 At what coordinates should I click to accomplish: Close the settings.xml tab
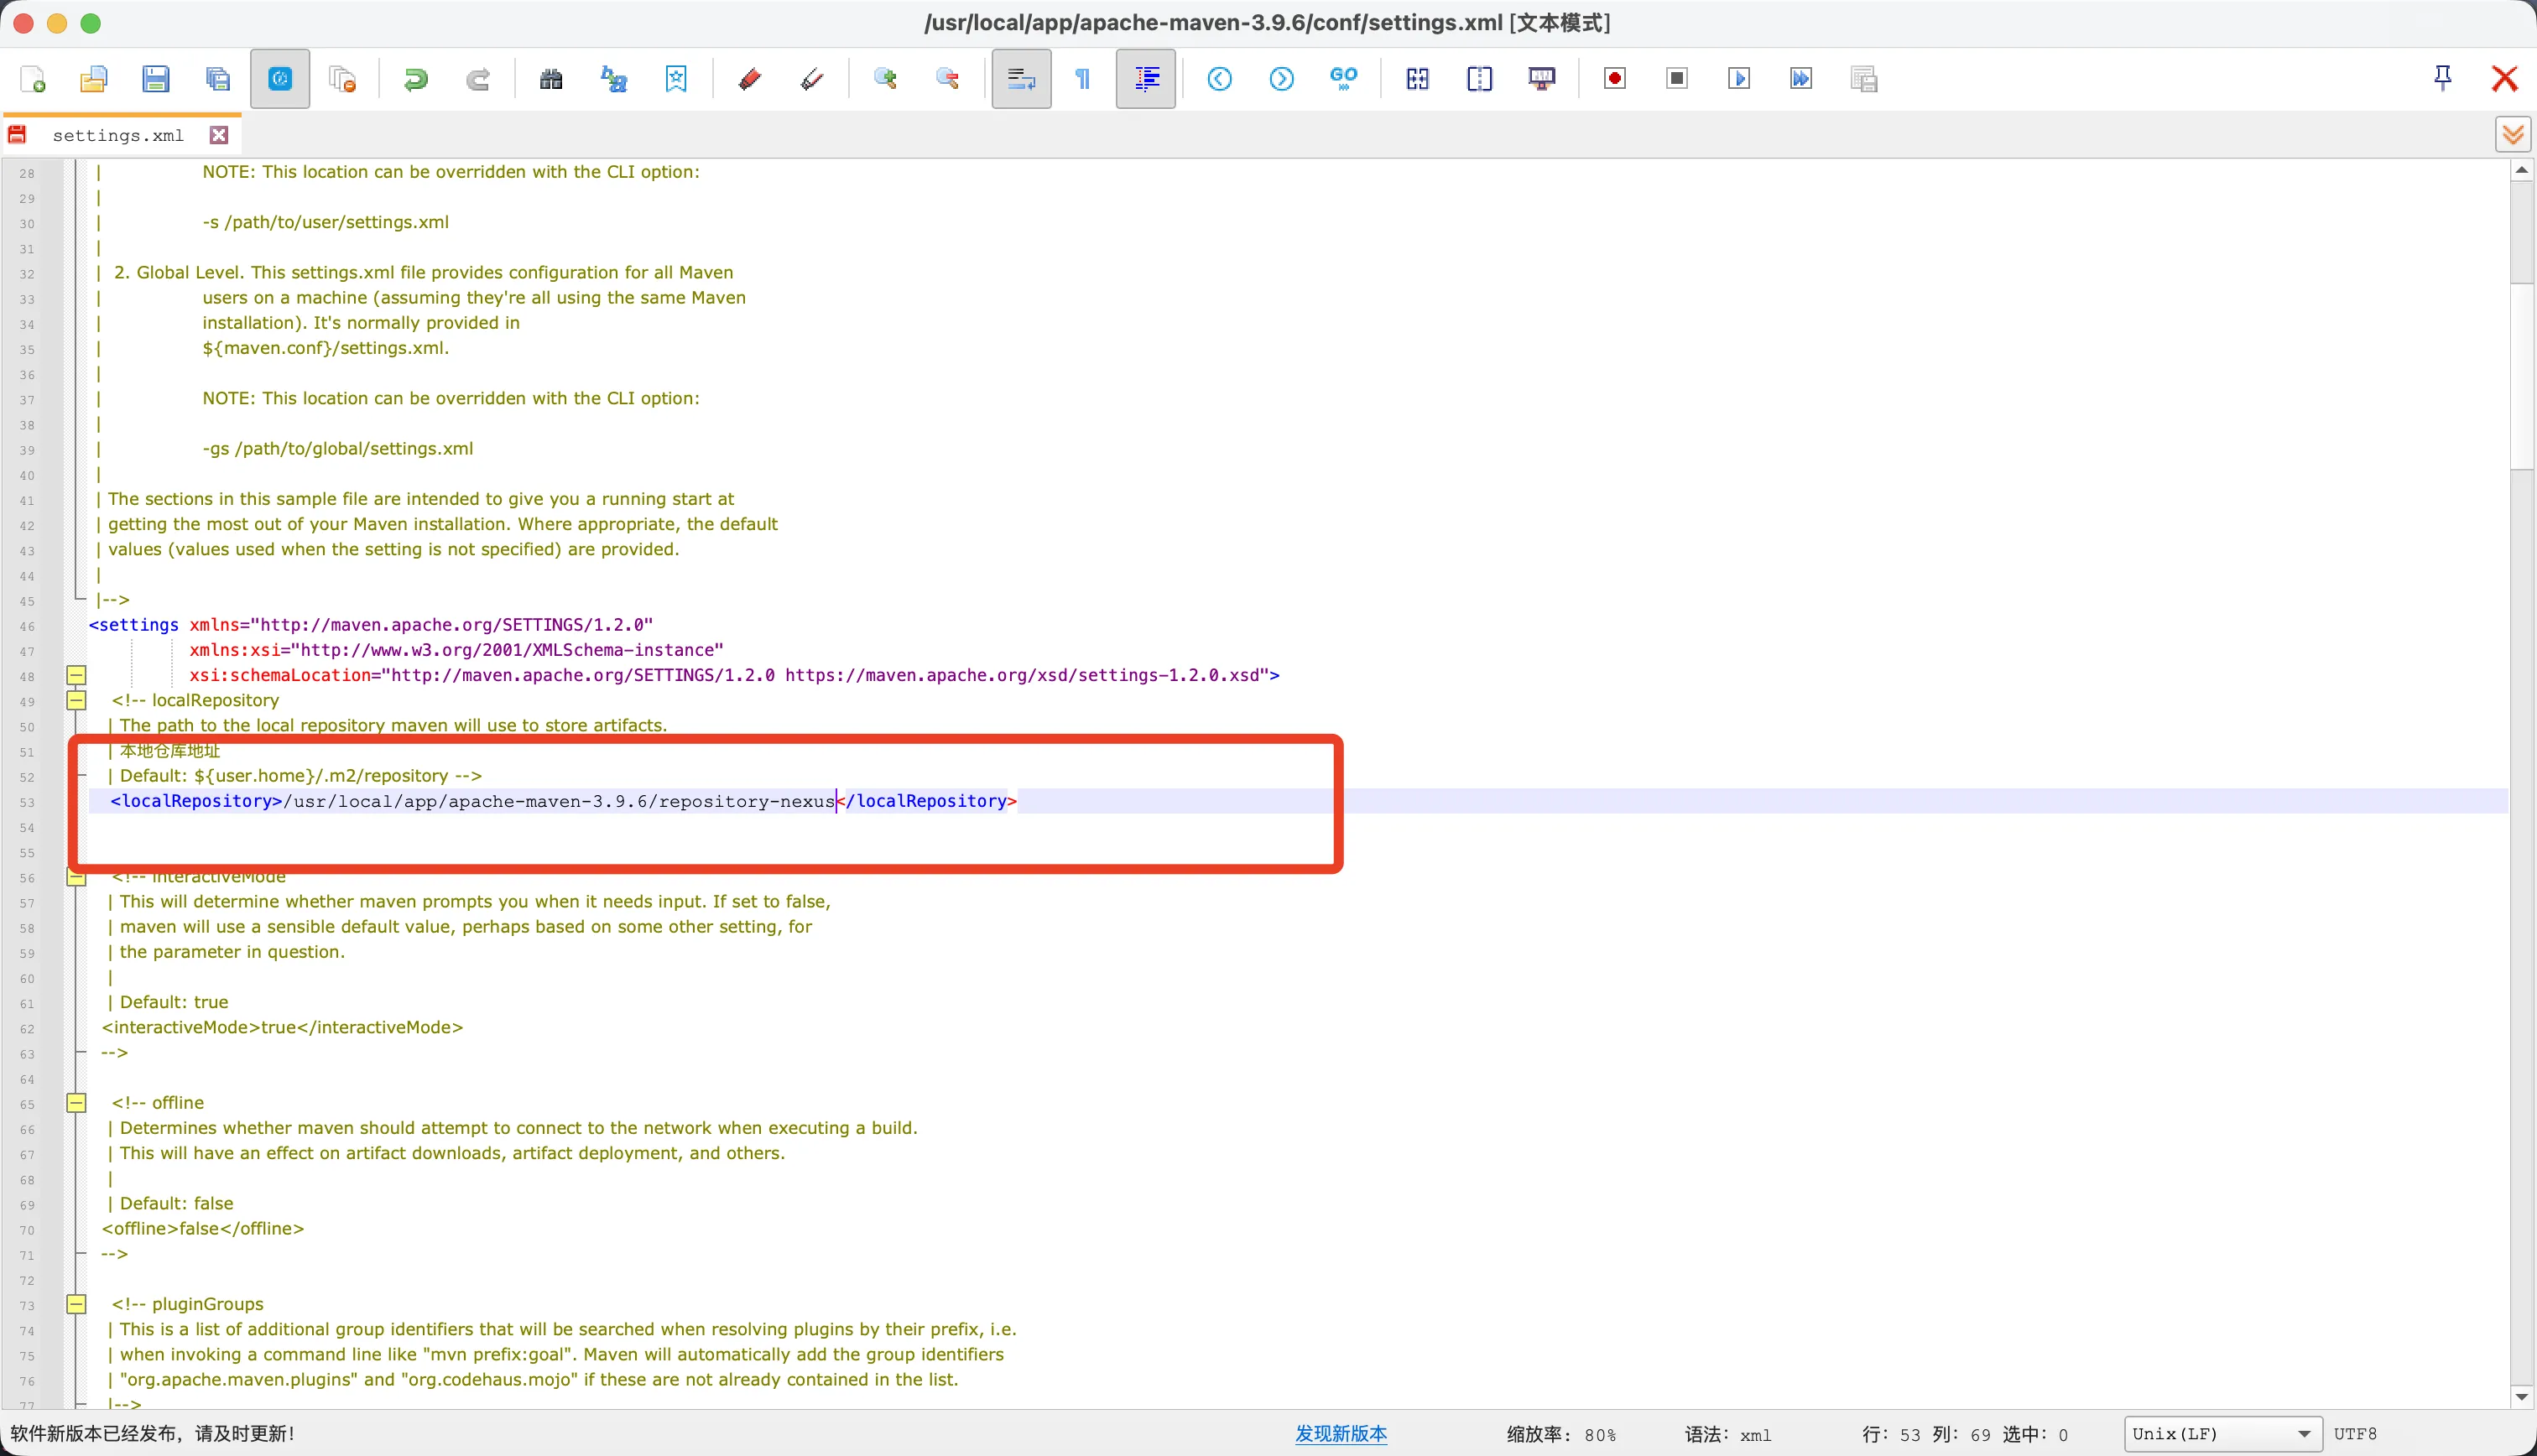(x=219, y=135)
